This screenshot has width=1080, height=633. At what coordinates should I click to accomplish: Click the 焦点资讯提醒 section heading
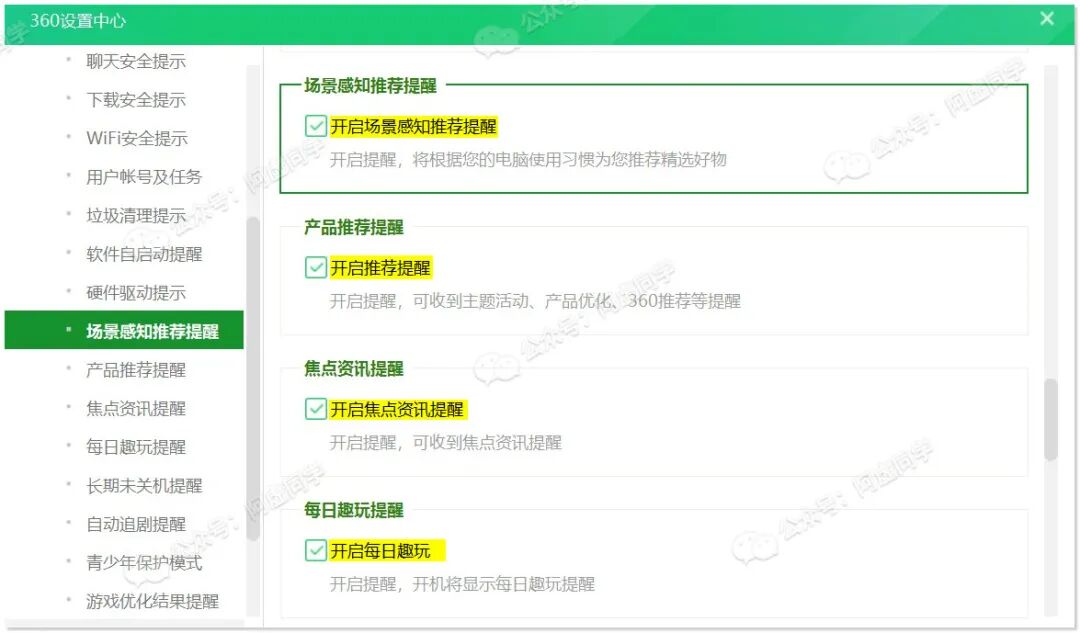pyautogui.click(x=354, y=369)
